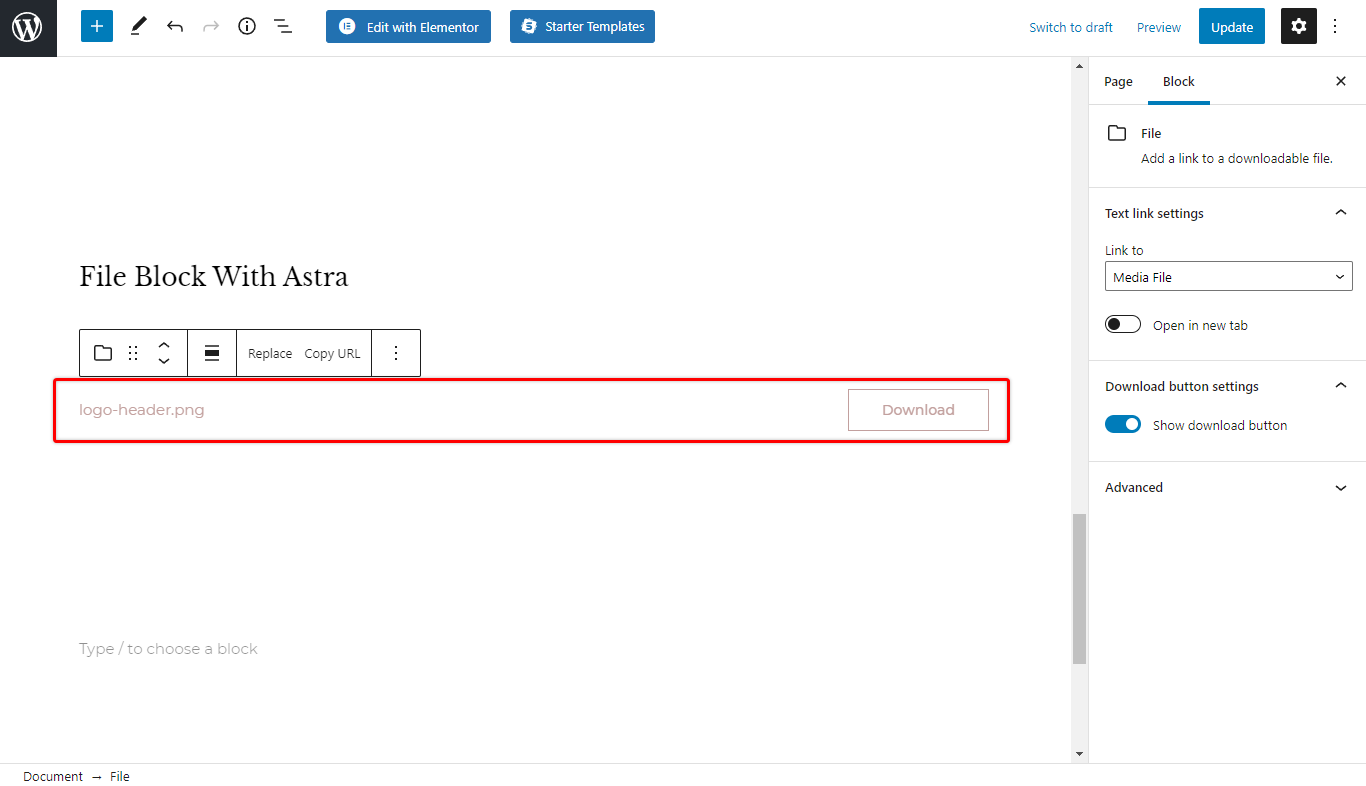Open block options via the three-dot menu
Image resolution: width=1366 pixels, height=786 pixels.
click(396, 353)
